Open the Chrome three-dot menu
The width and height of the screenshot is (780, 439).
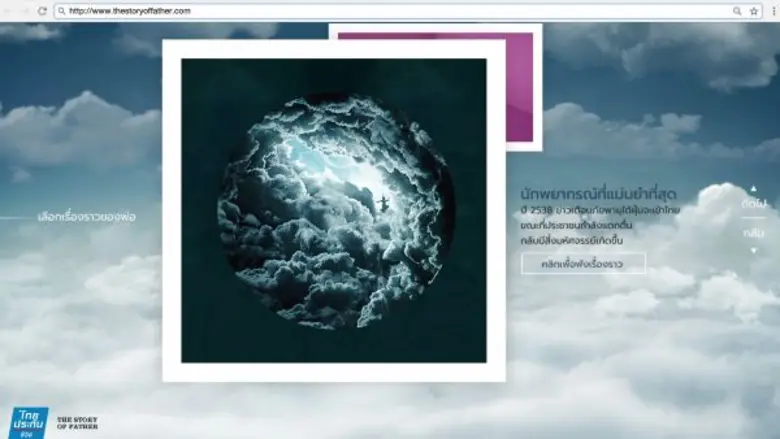773,11
